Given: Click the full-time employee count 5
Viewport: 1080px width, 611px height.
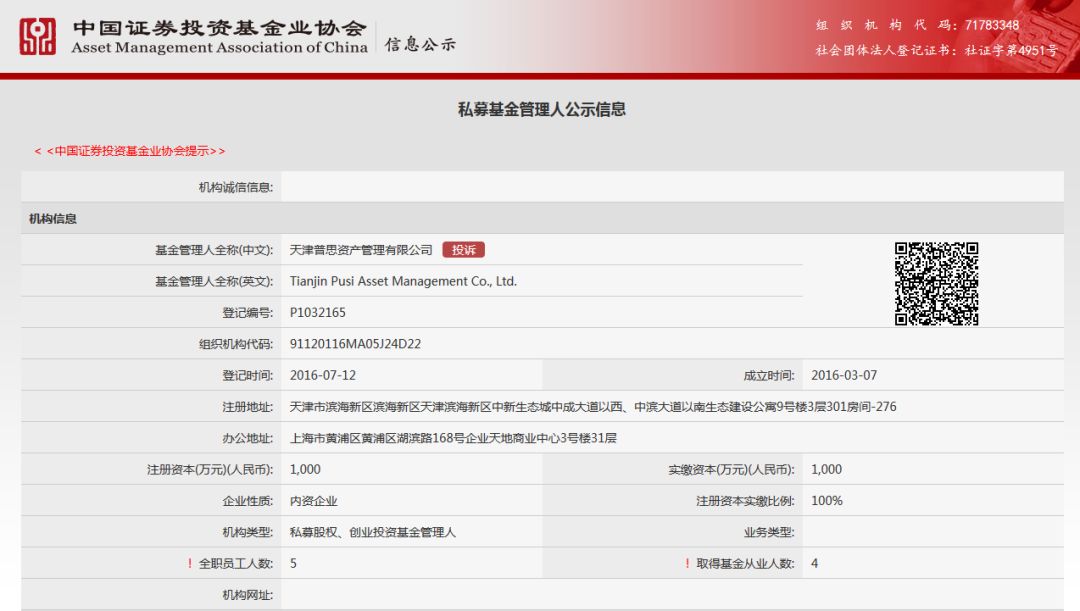Looking at the screenshot, I should pos(293,563).
